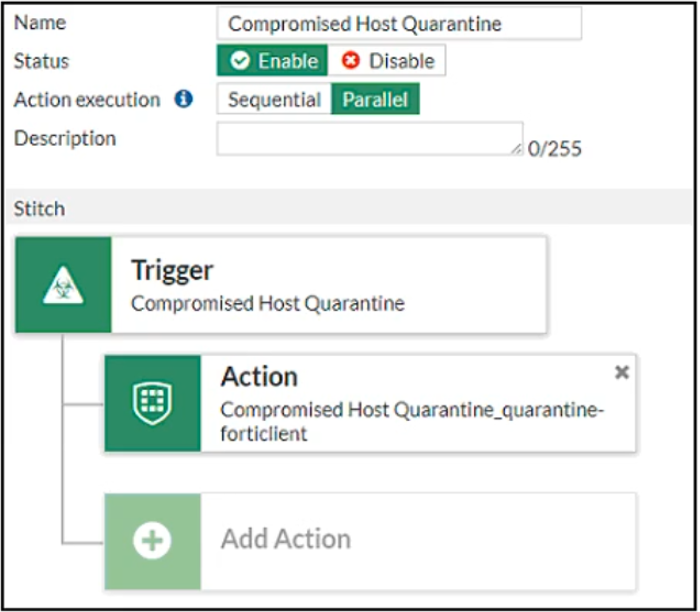
Task: Switch action execution to Sequential
Action: pos(274,100)
